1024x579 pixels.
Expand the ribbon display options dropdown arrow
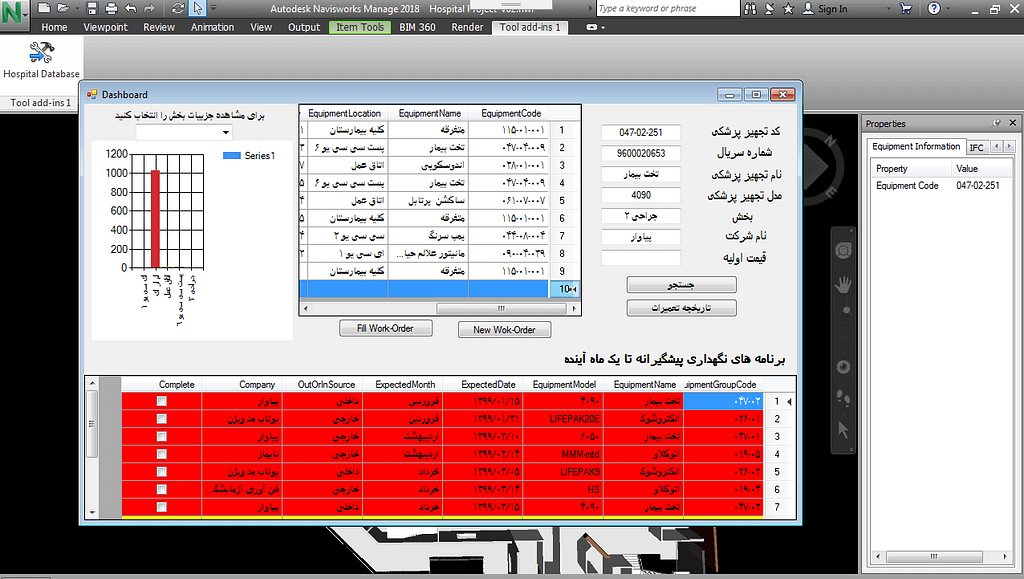click(603, 27)
